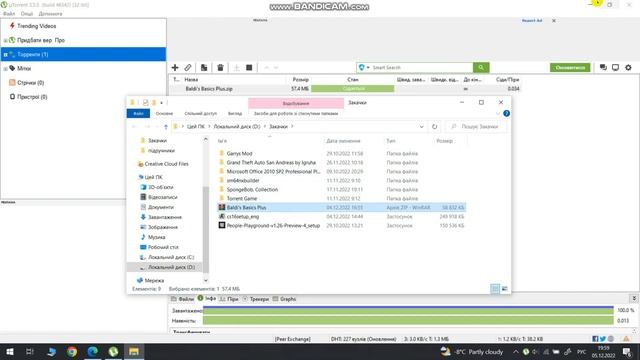Switch to the Файли tab in detail pane

point(182,299)
